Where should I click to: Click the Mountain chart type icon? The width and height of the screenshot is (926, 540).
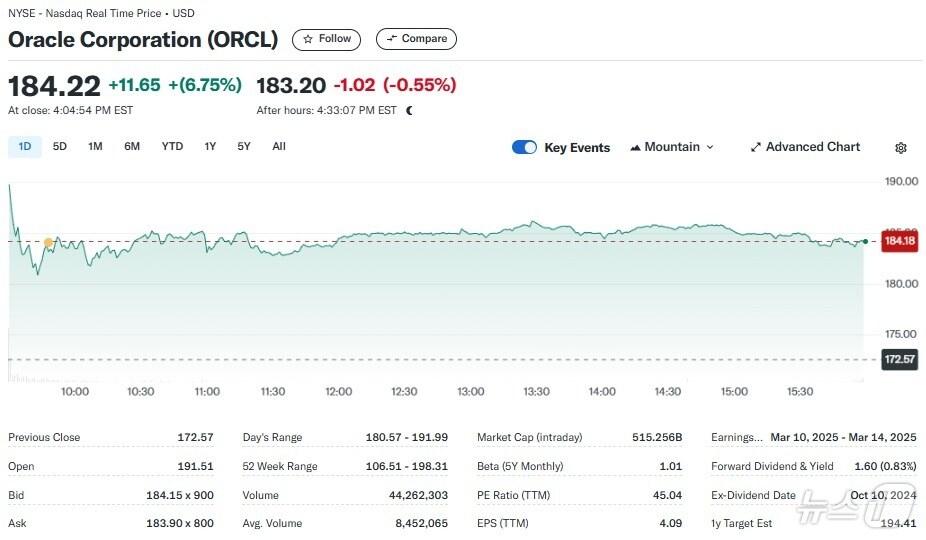(635, 147)
